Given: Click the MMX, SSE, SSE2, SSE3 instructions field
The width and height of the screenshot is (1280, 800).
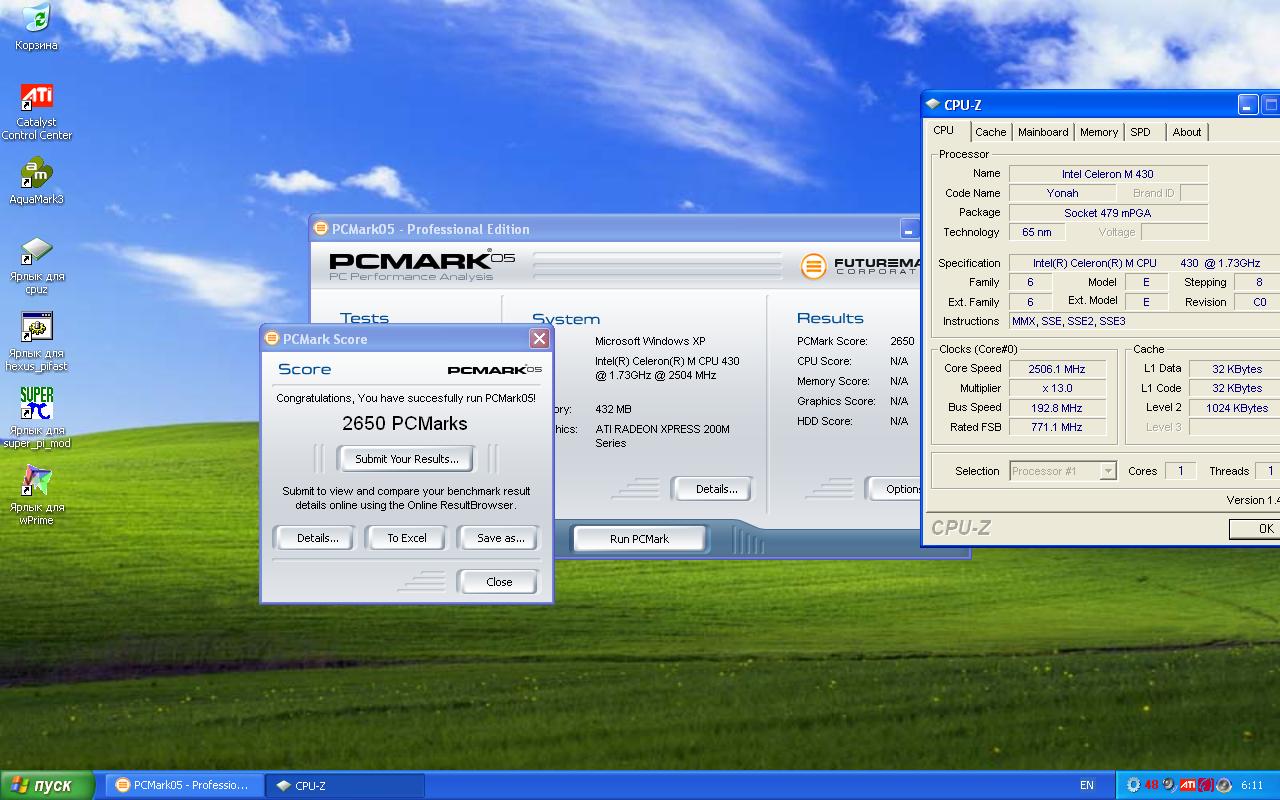Looking at the screenshot, I should (x=1144, y=321).
